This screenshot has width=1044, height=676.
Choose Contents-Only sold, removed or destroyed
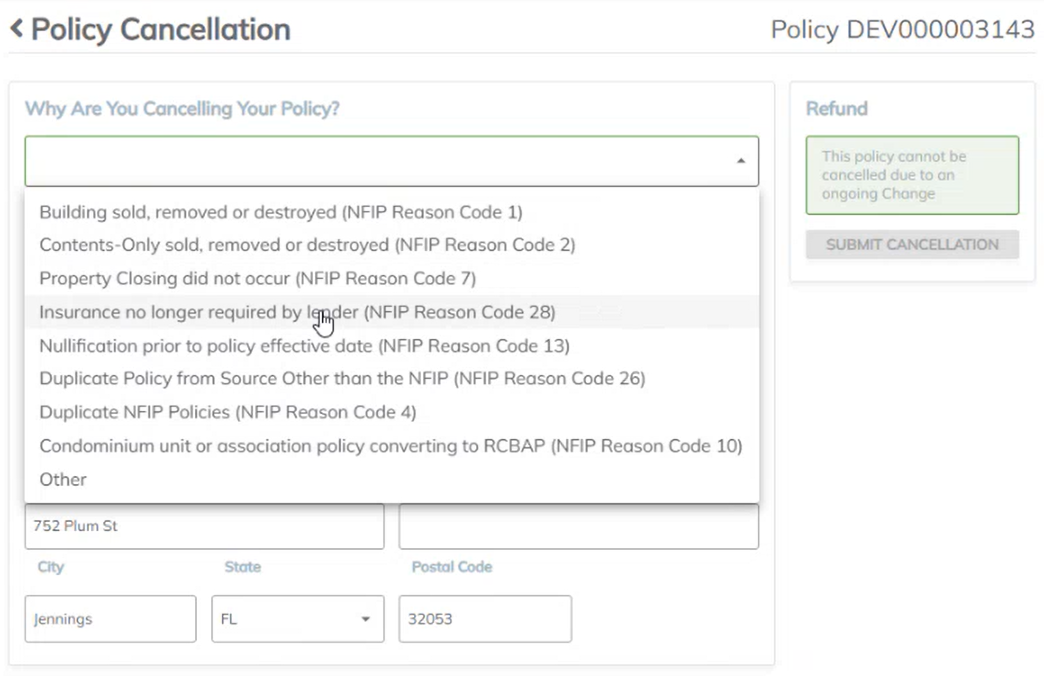point(306,245)
